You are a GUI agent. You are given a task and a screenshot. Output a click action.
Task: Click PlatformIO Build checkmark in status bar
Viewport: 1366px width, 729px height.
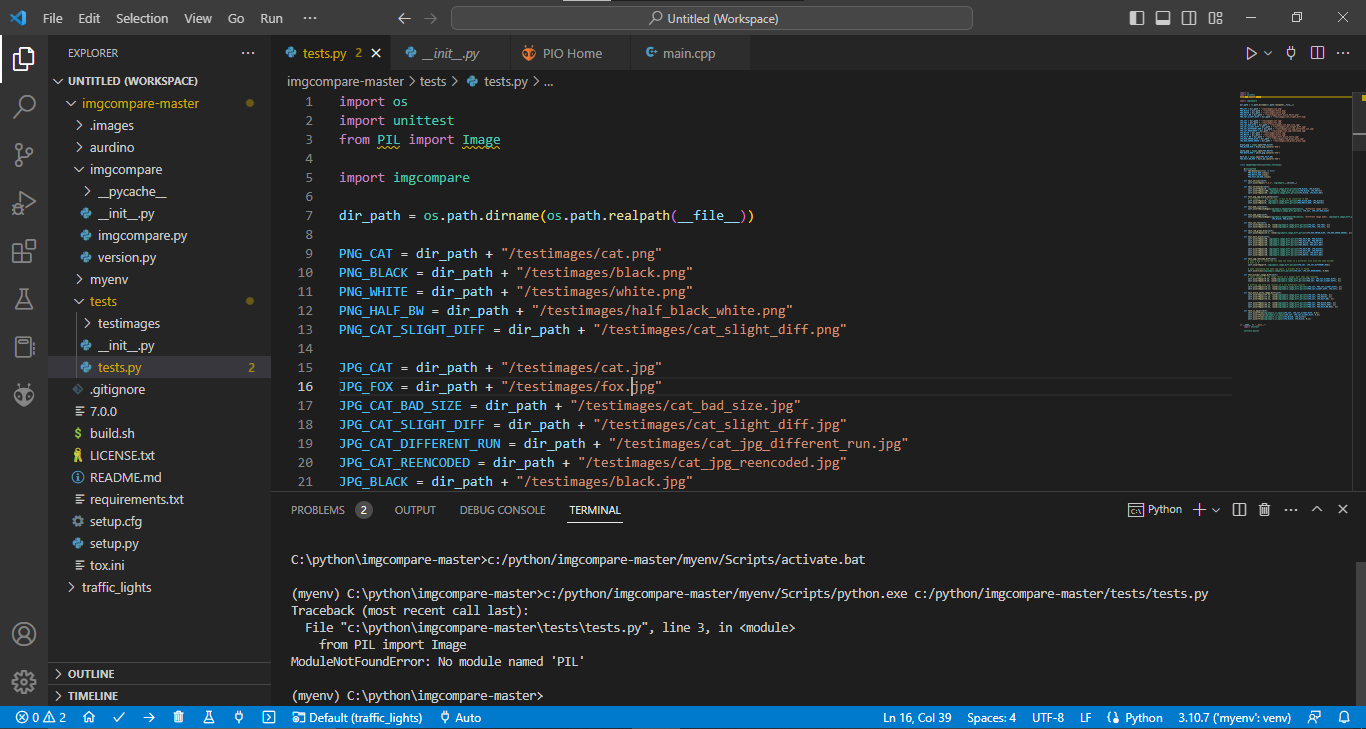click(x=119, y=717)
